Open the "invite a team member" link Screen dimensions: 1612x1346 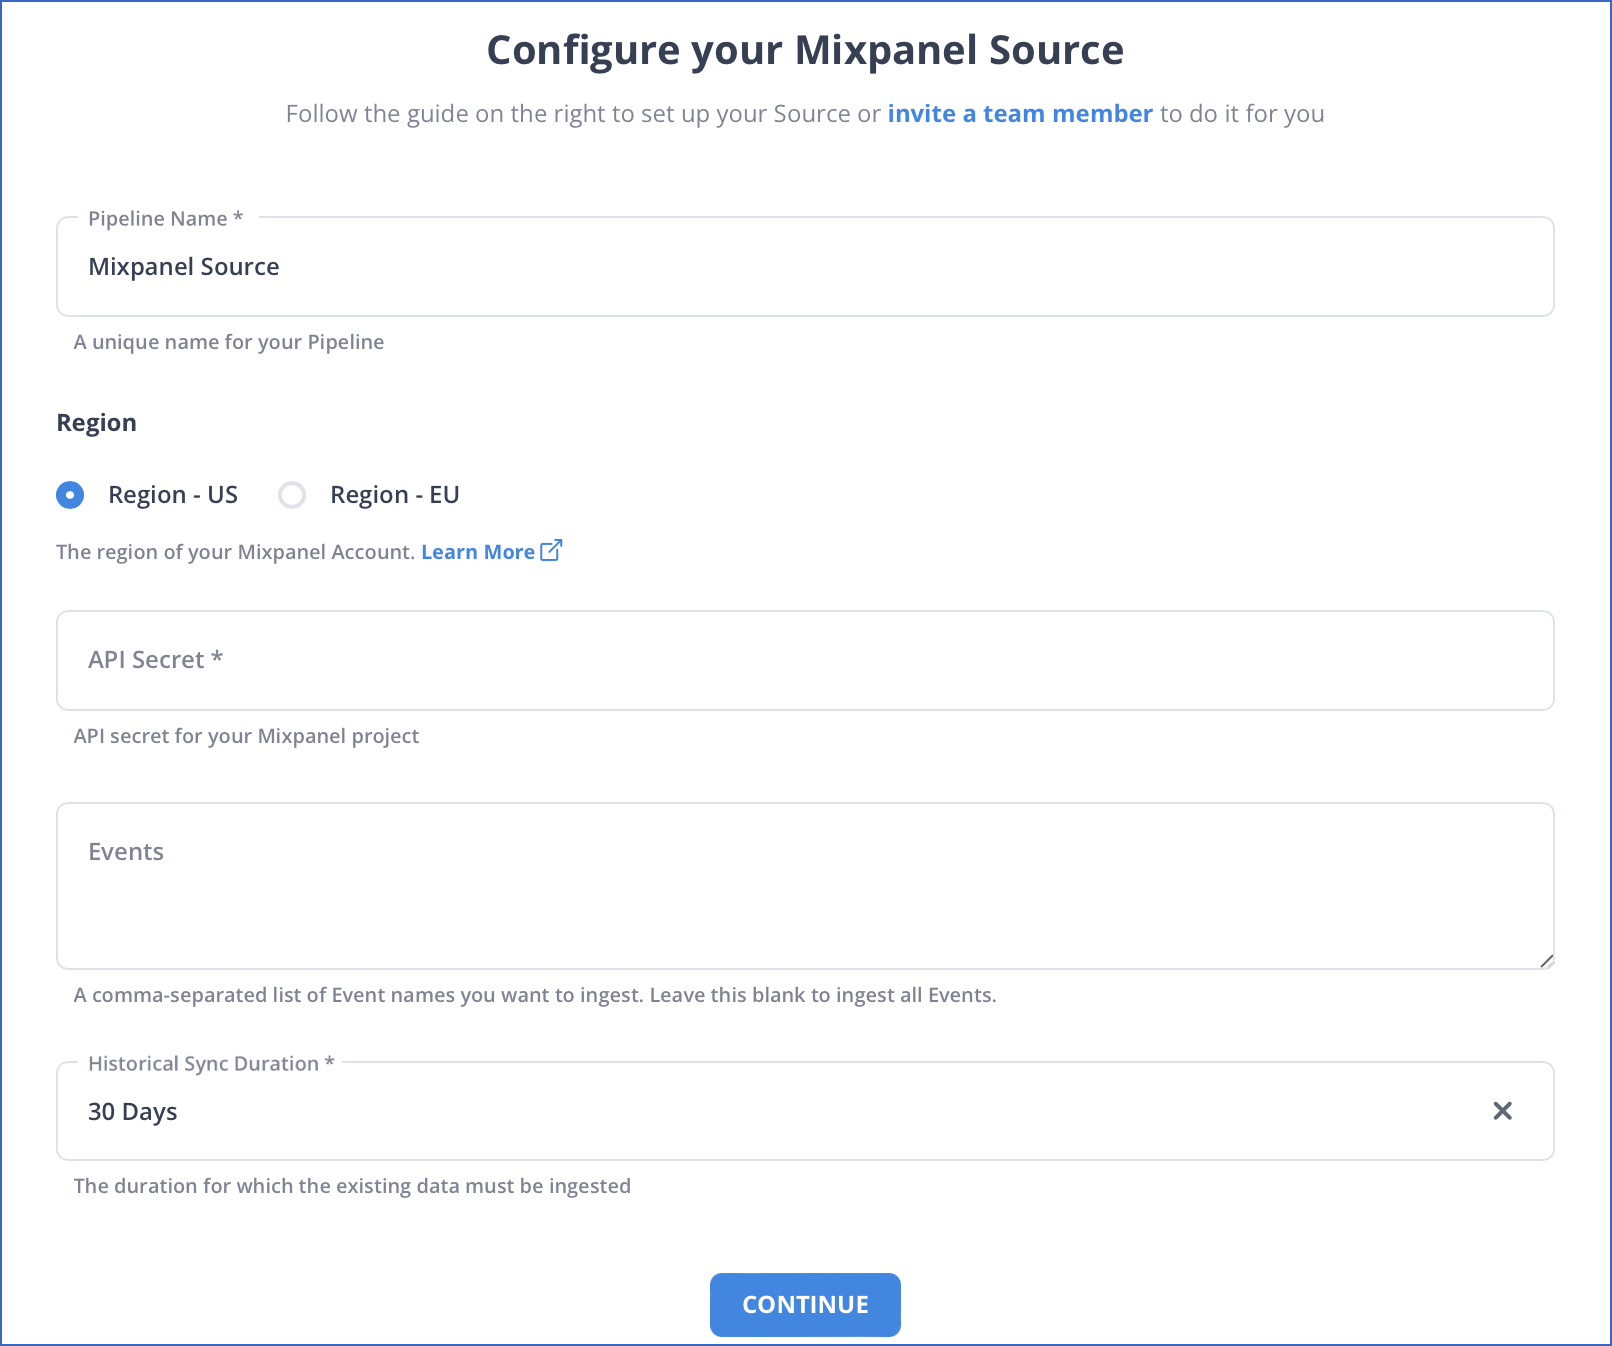[x=1019, y=113]
